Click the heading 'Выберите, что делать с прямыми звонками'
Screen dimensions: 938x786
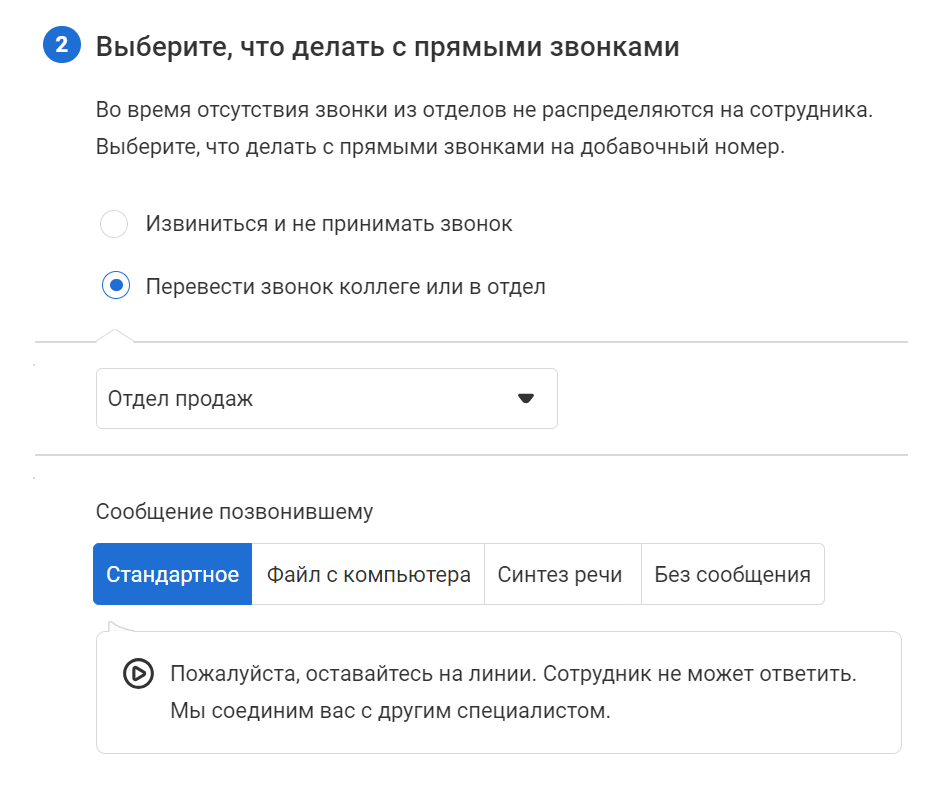[387, 47]
